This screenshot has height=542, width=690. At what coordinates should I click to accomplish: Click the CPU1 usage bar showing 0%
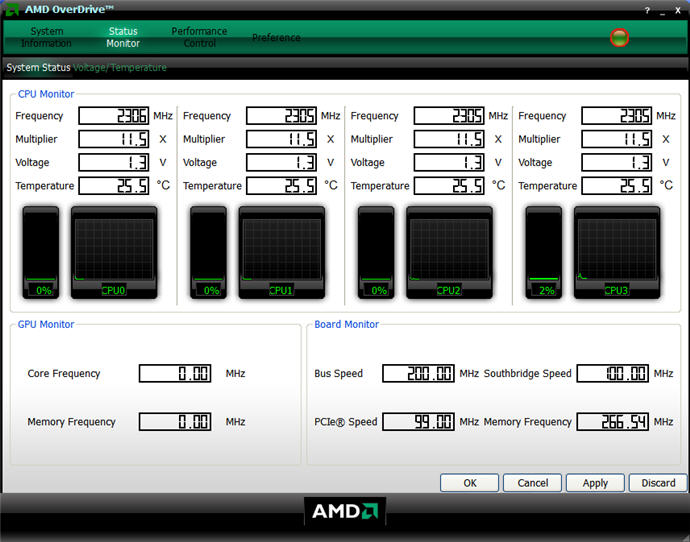coord(209,253)
